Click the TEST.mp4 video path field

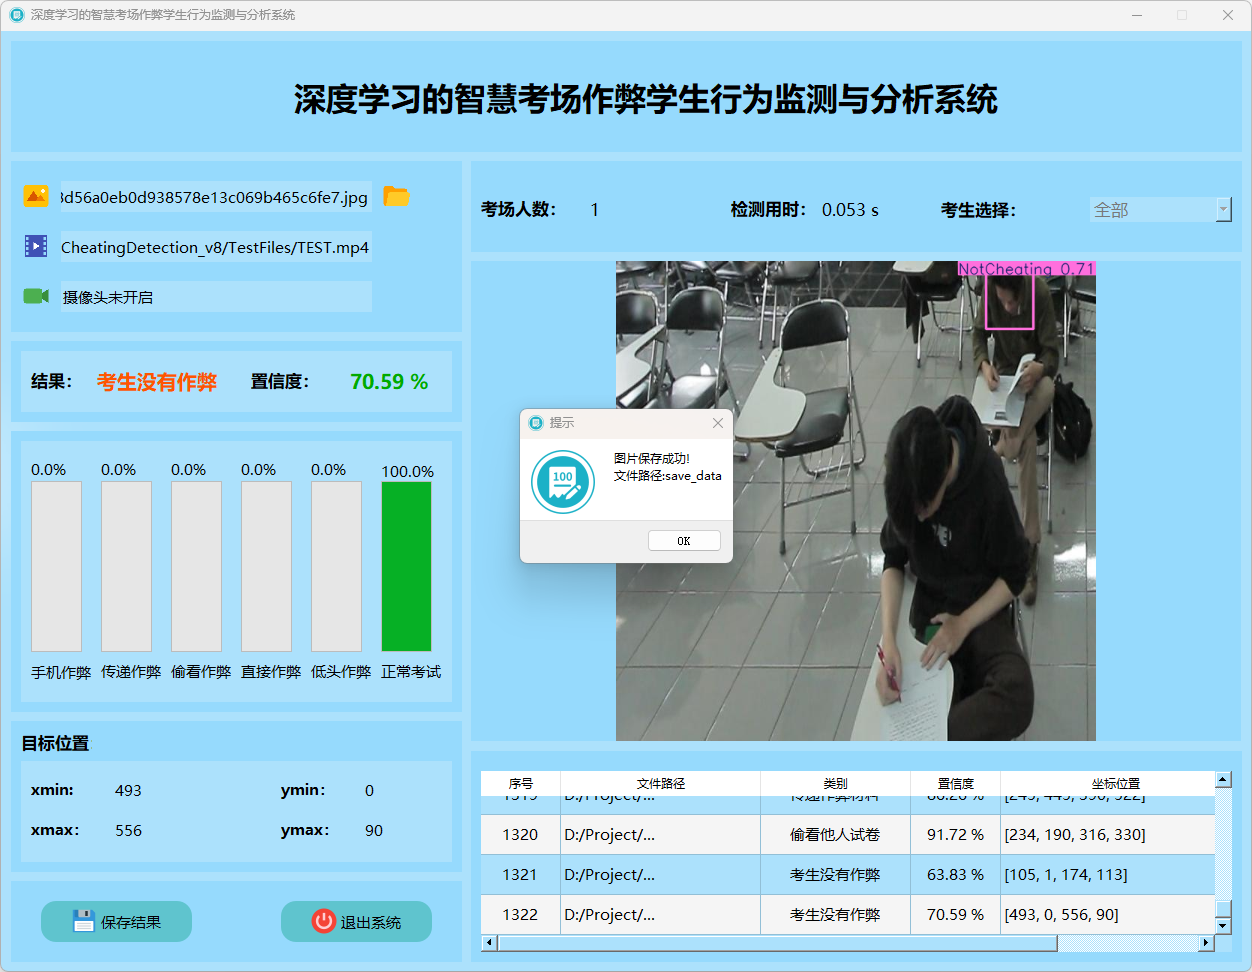pyautogui.click(x=215, y=247)
